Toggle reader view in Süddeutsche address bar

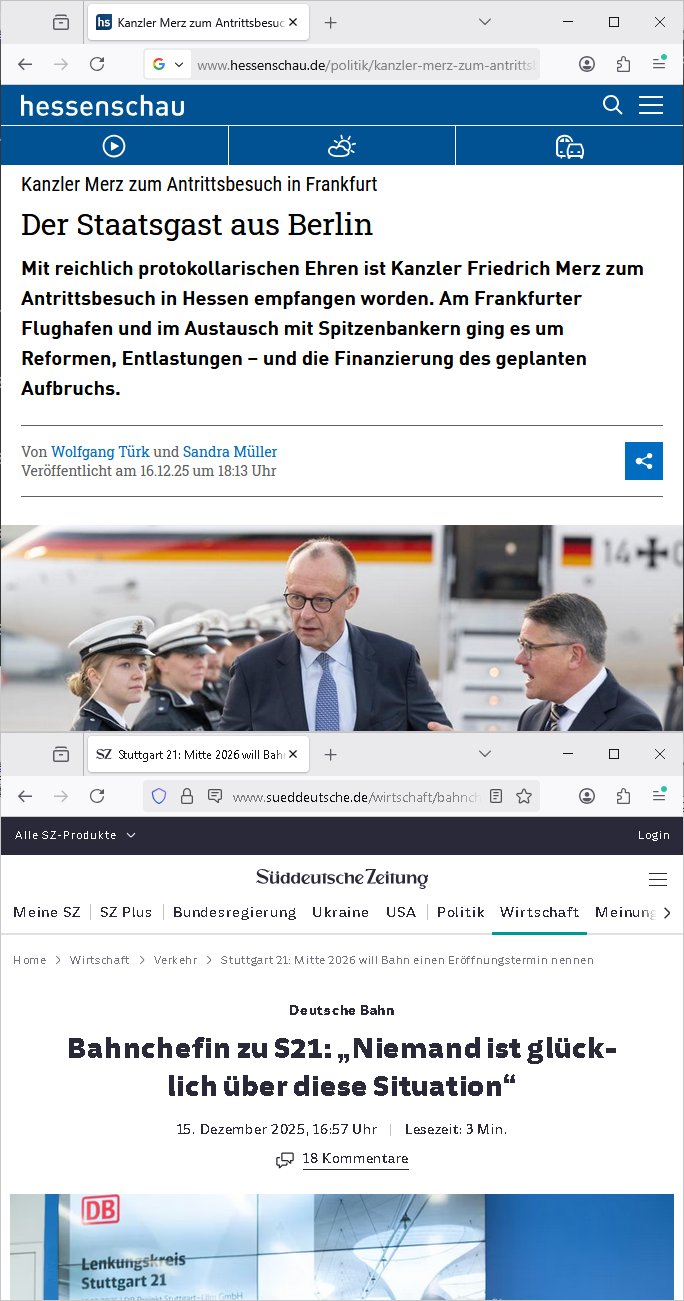tap(496, 796)
